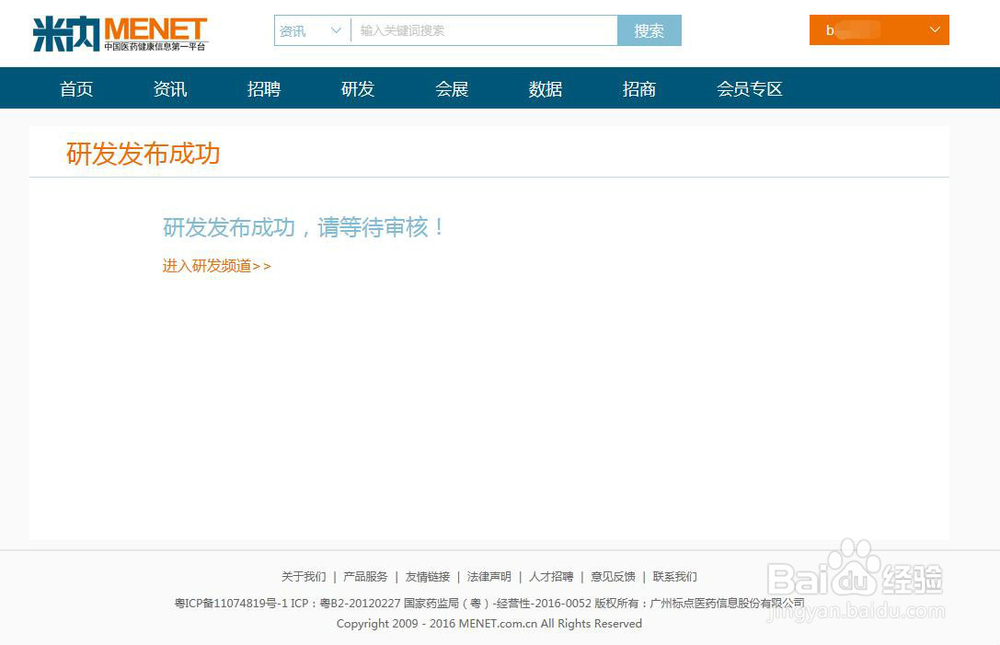Switch to the 资讯 navigation tab
The image size is (1000, 645).
(x=169, y=89)
